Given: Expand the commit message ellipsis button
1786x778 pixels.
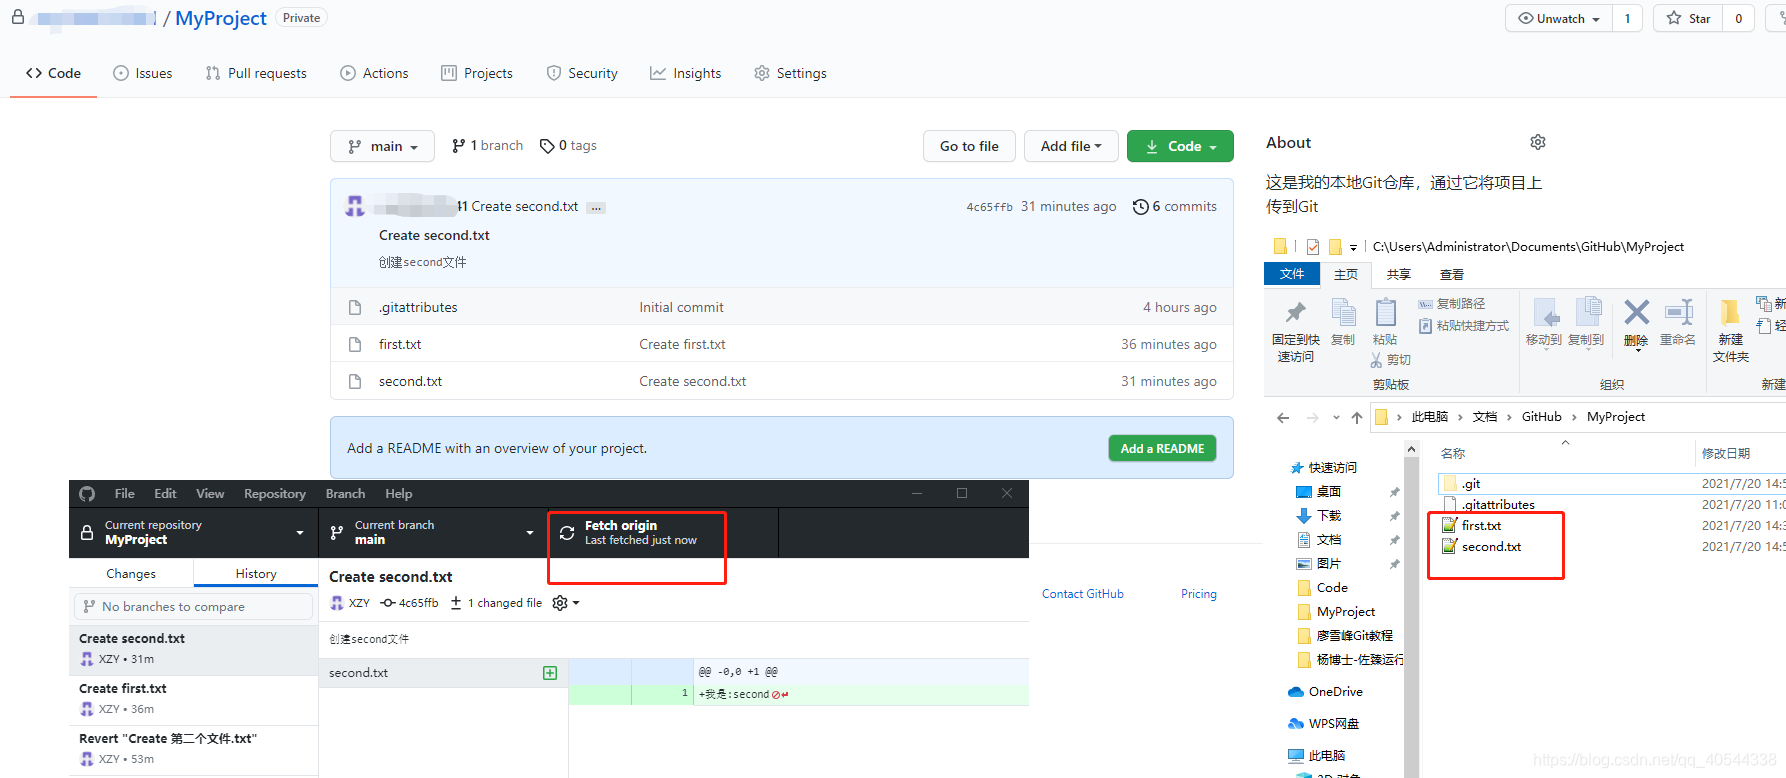Looking at the screenshot, I should pyautogui.click(x=596, y=208).
